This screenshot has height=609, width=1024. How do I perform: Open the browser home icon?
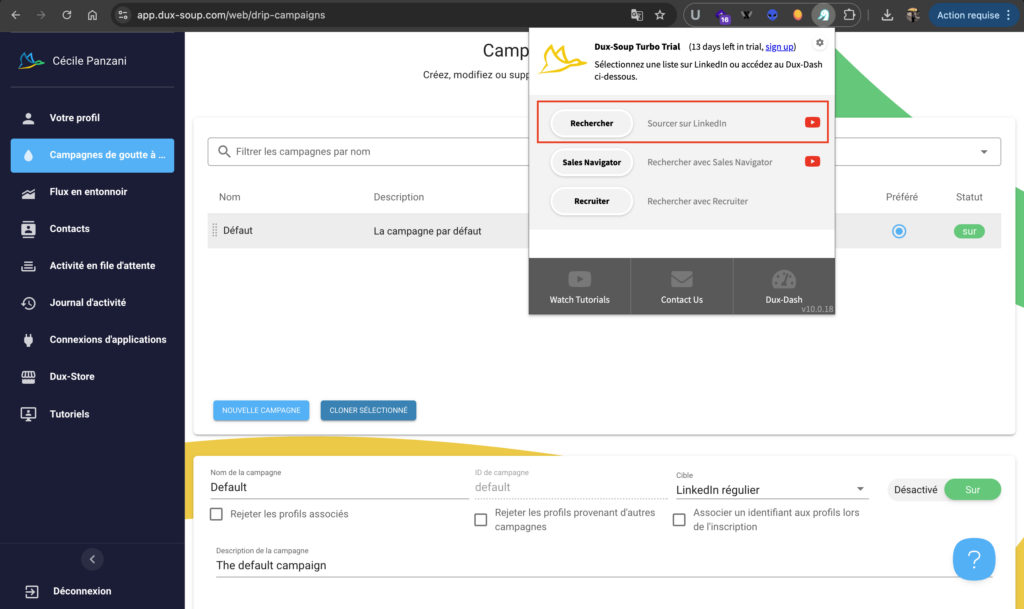92,15
